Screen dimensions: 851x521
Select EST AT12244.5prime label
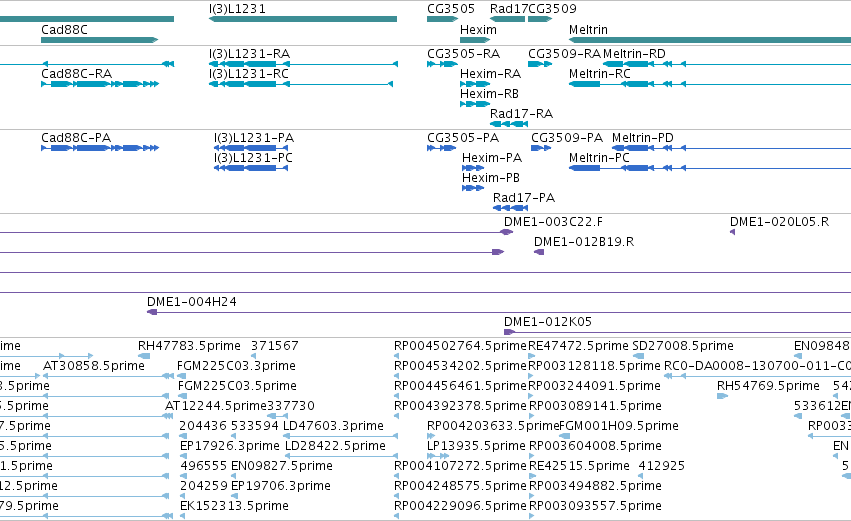click(x=216, y=406)
